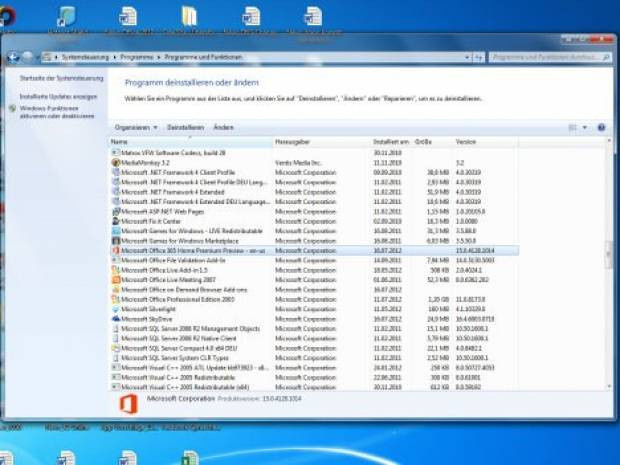Click the Microsoft Office Live Meeting 2007 icon

pyautogui.click(x=115, y=280)
